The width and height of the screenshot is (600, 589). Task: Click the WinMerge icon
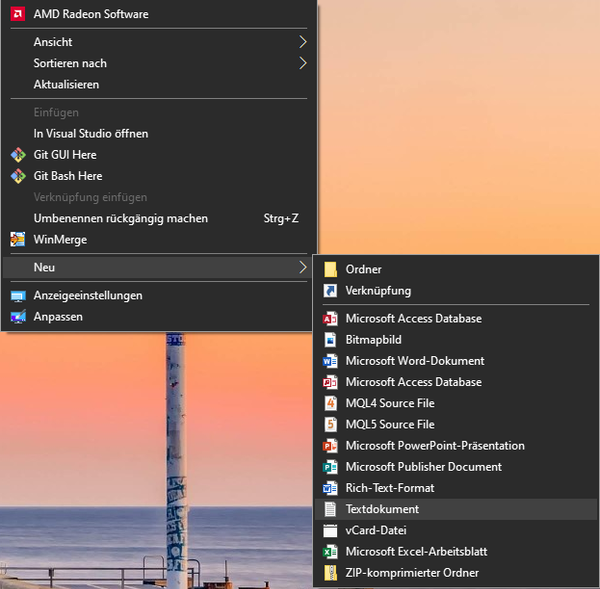(x=17, y=240)
